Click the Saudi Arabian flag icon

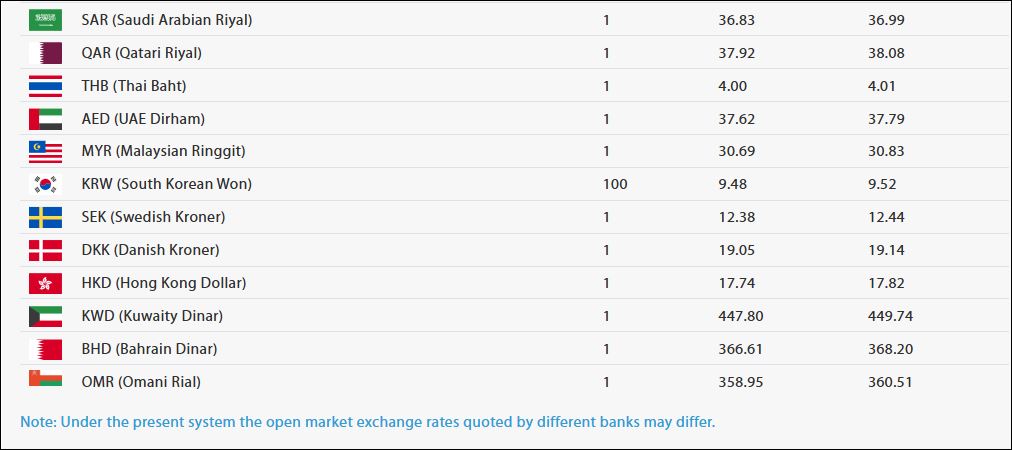point(45,20)
